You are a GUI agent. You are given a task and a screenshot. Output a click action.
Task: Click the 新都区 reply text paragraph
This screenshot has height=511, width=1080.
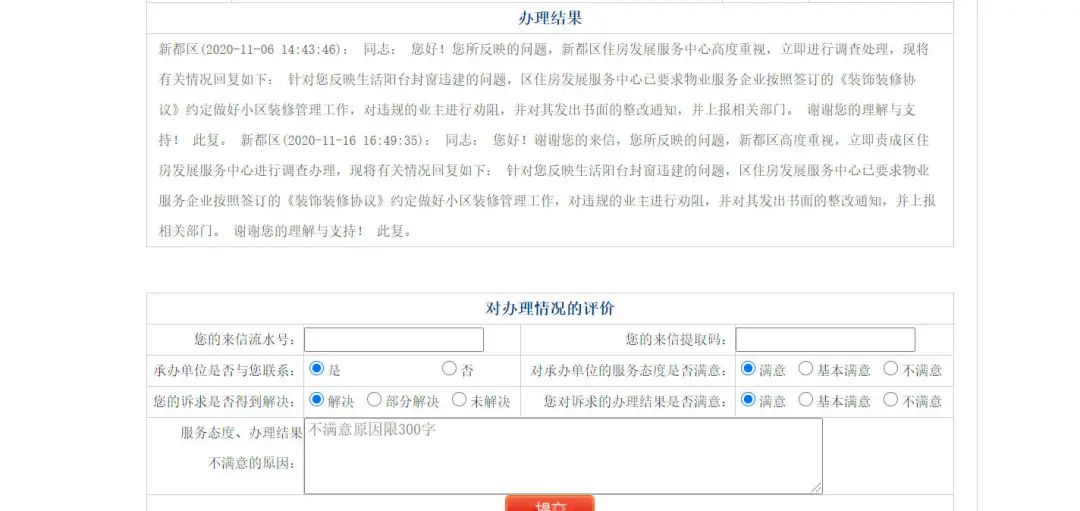point(549,139)
